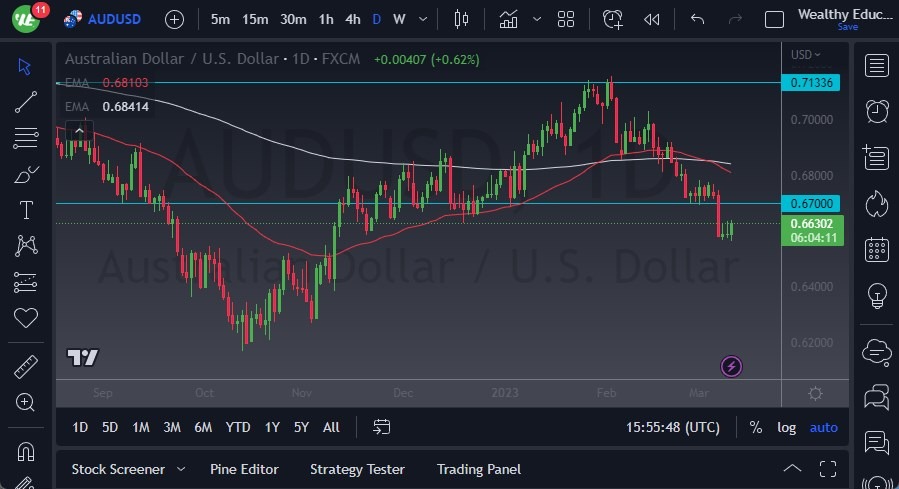Toggle auto scale for price axis
The image size is (899, 489).
pyautogui.click(x=823, y=427)
